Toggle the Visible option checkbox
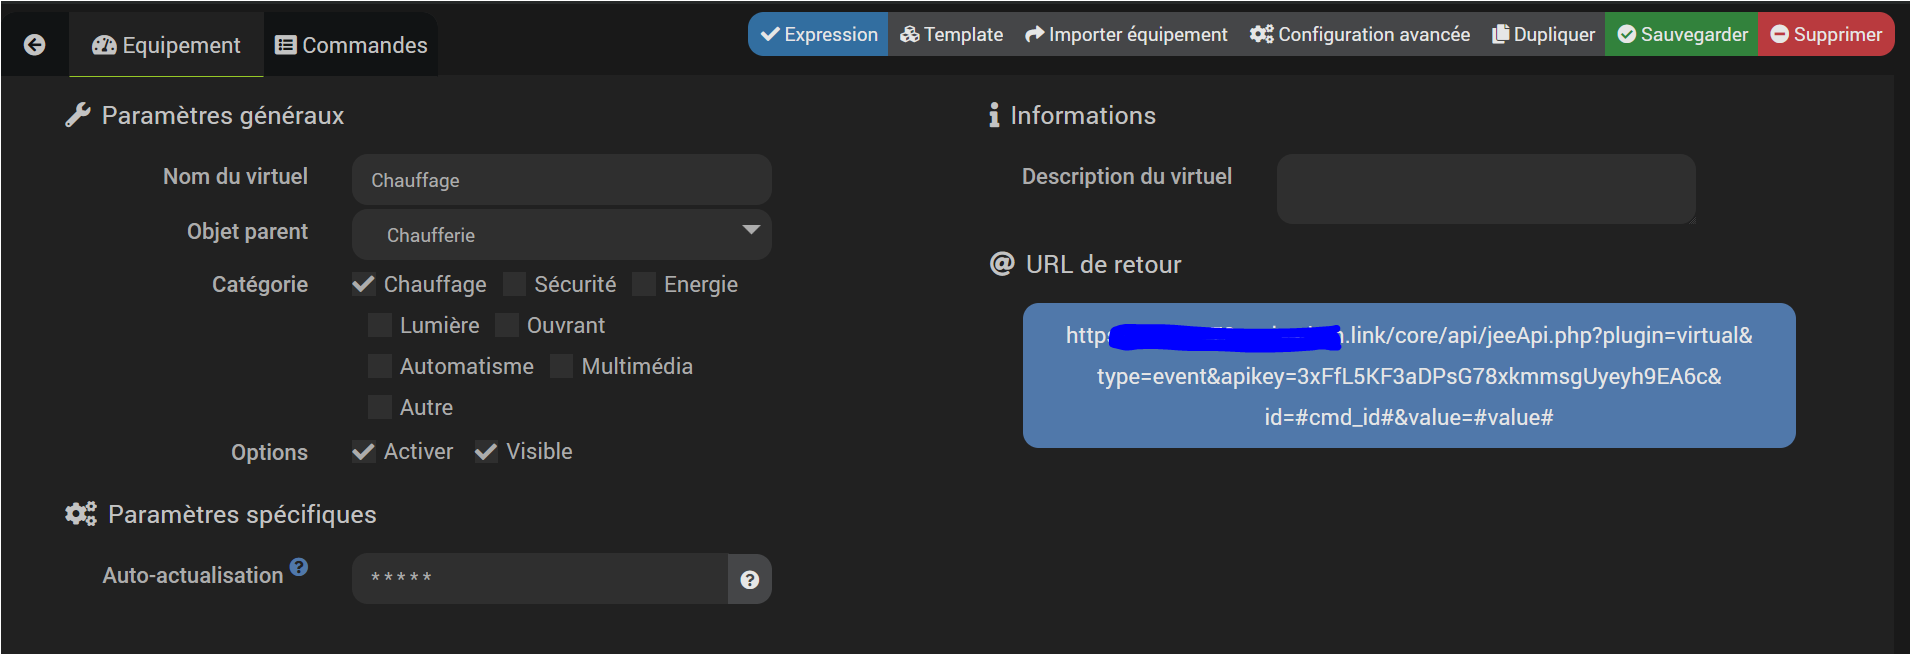 [x=486, y=452]
